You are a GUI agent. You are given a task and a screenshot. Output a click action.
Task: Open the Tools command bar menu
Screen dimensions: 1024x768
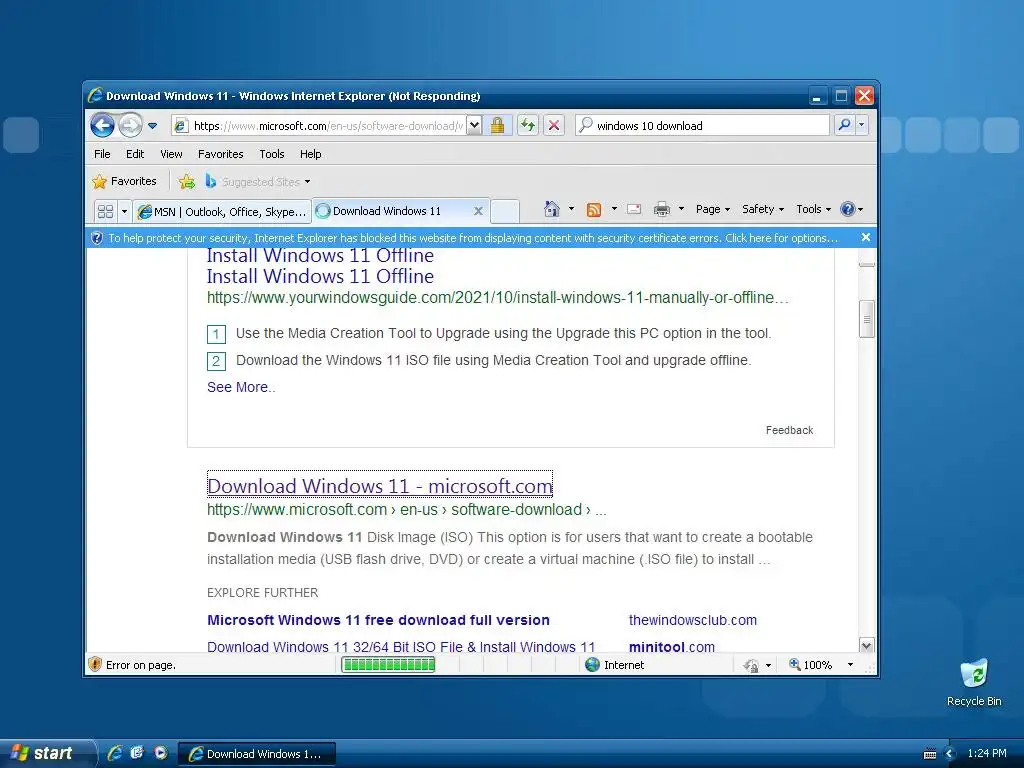click(x=813, y=209)
